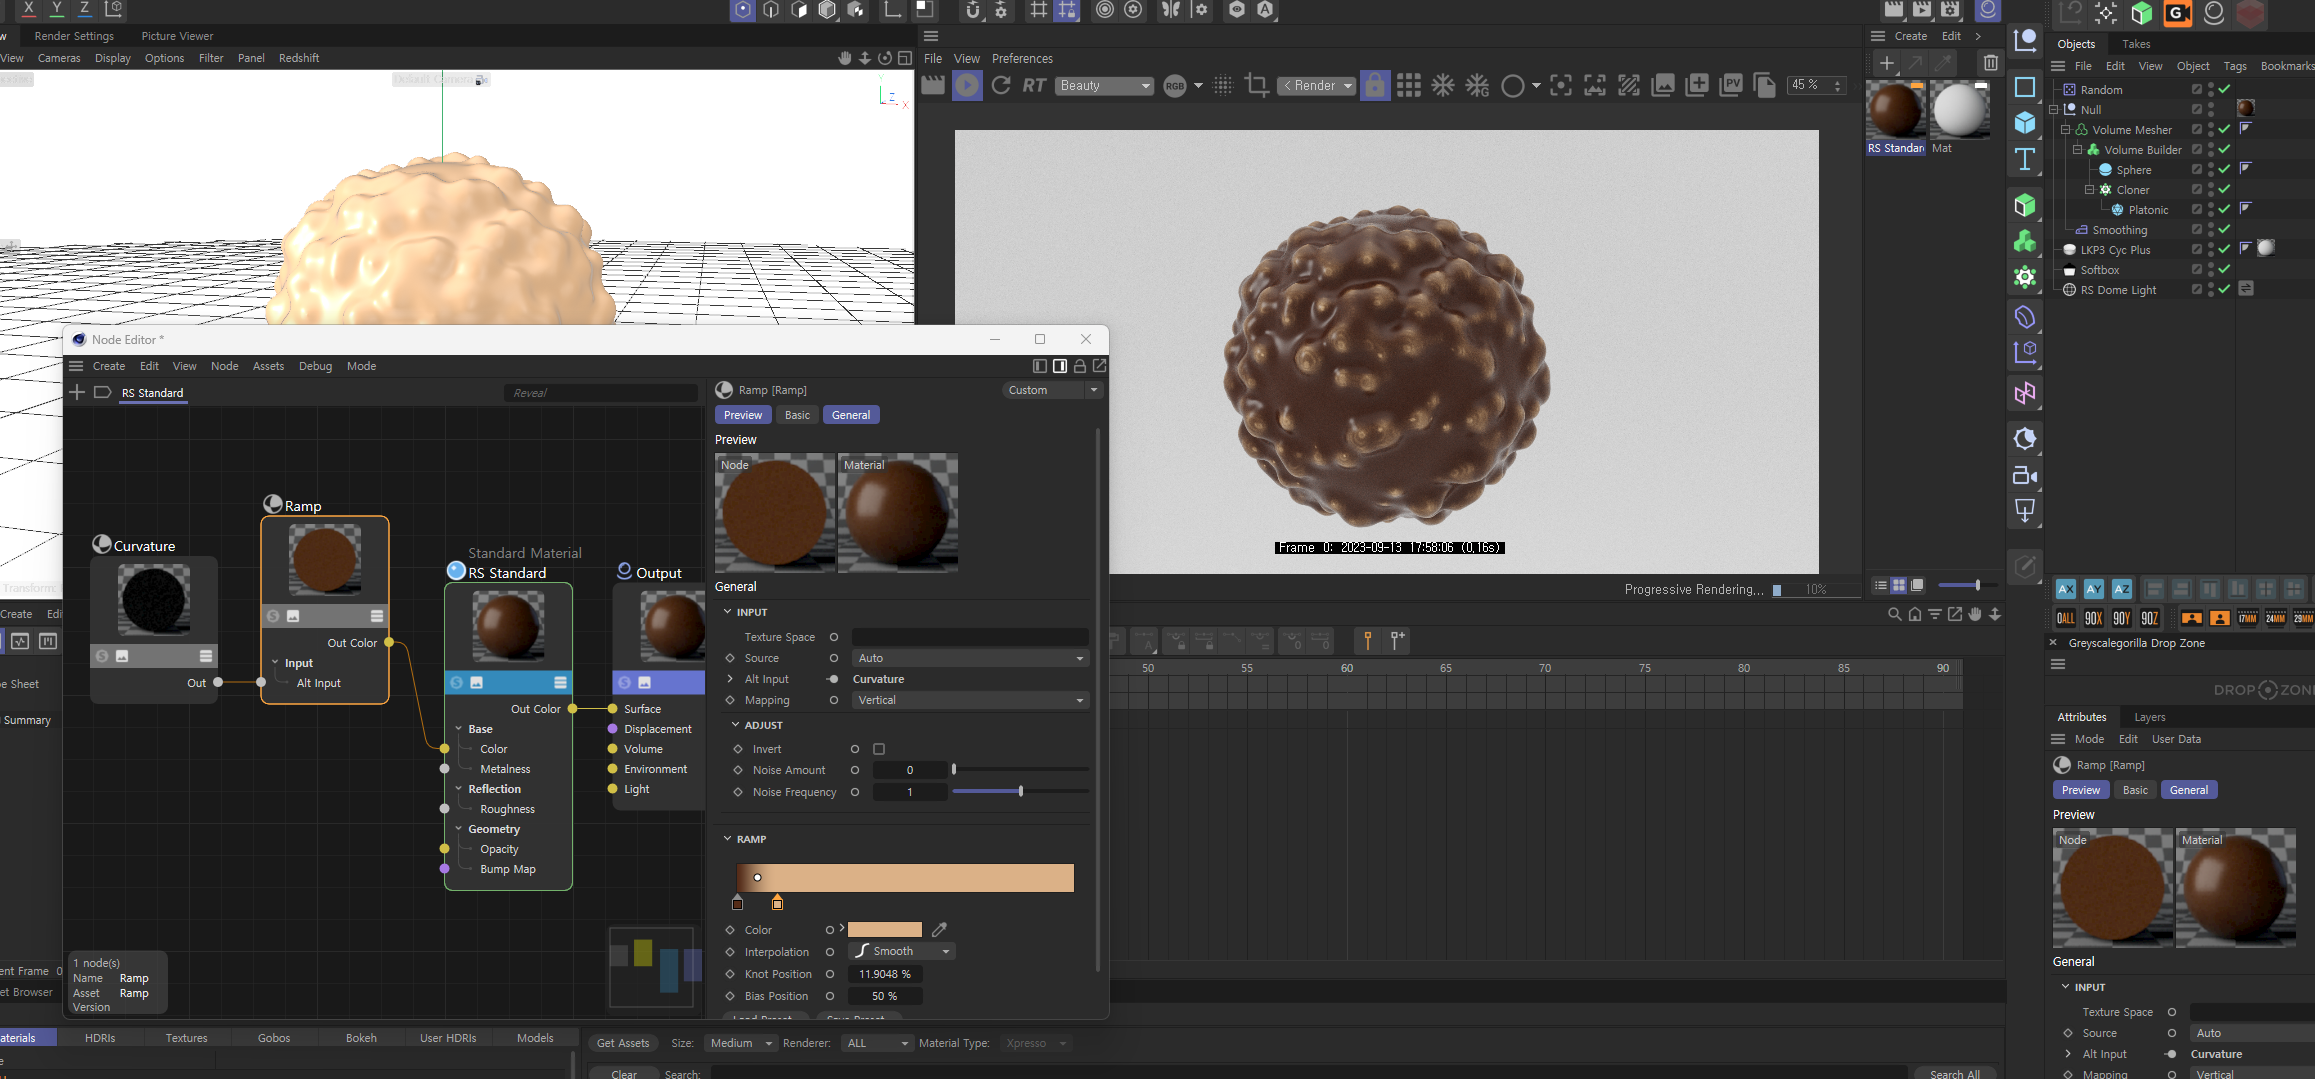Toggle the enable checkmark for Volume Mesher
This screenshot has height=1079, width=2315.
[x=2224, y=130]
